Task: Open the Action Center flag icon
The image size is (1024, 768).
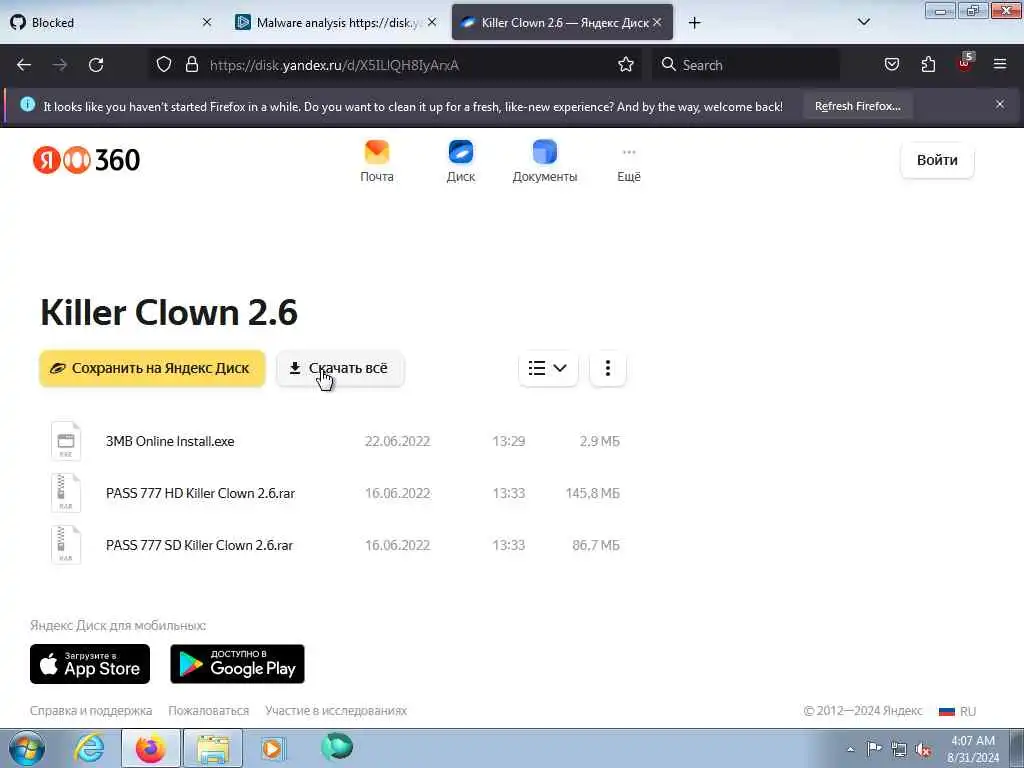Action: click(x=874, y=749)
